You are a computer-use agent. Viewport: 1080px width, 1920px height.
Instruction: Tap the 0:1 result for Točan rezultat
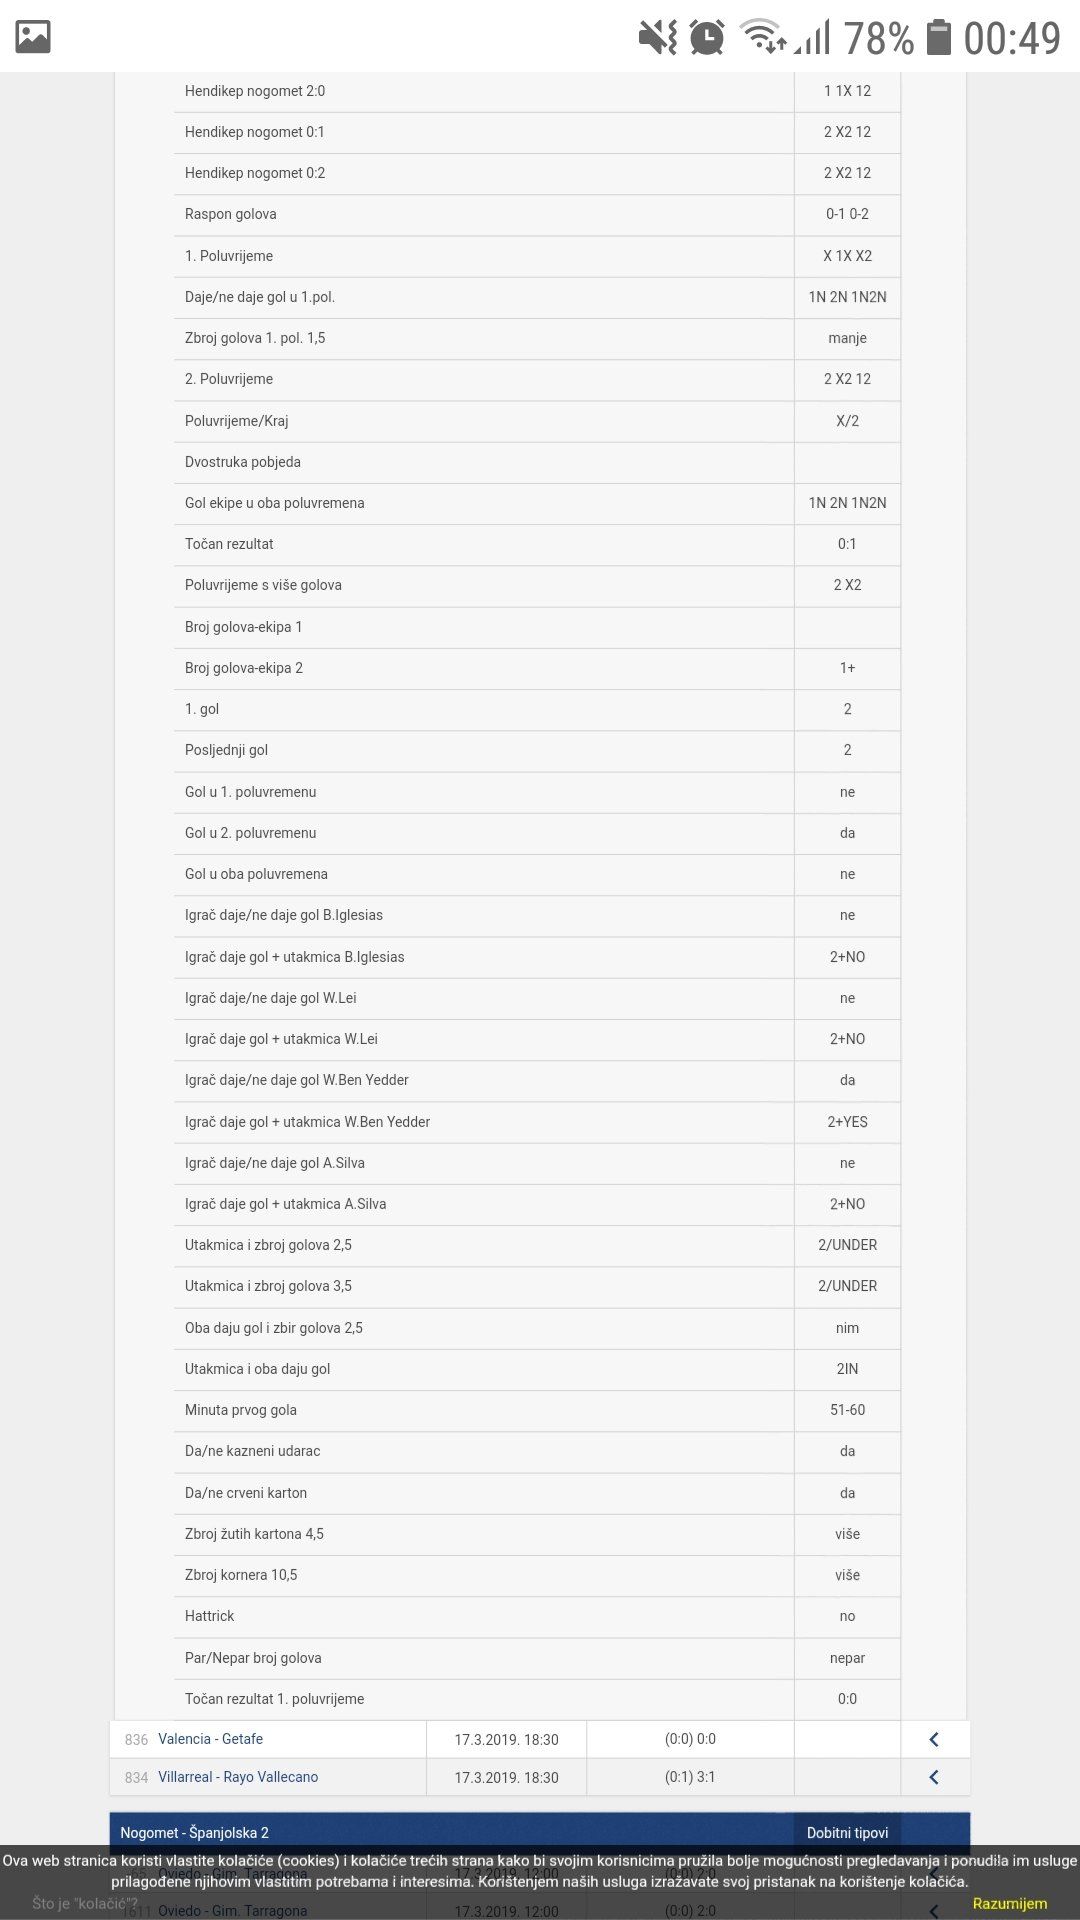pos(847,544)
